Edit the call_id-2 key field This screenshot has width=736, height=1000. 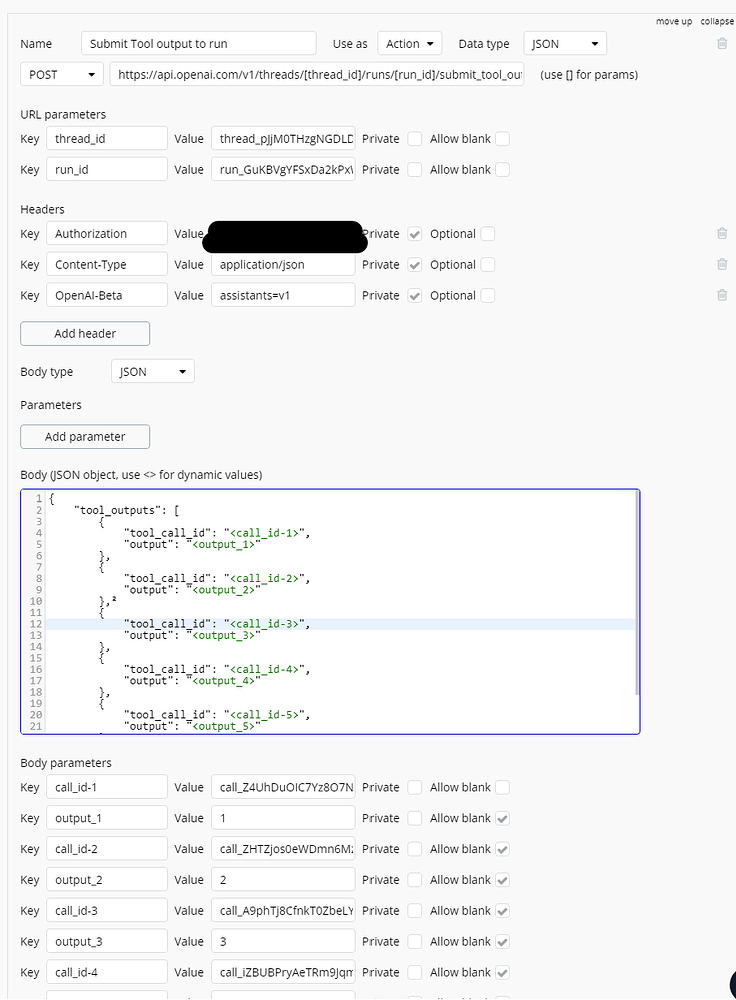[107, 849]
